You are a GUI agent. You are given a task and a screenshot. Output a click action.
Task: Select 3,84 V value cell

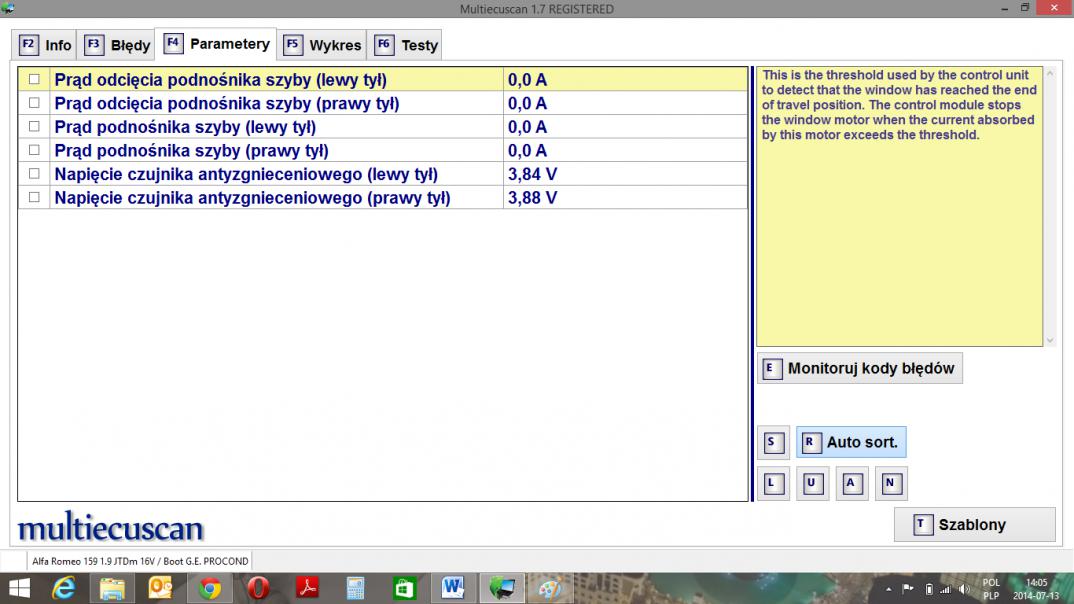[625, 174]
